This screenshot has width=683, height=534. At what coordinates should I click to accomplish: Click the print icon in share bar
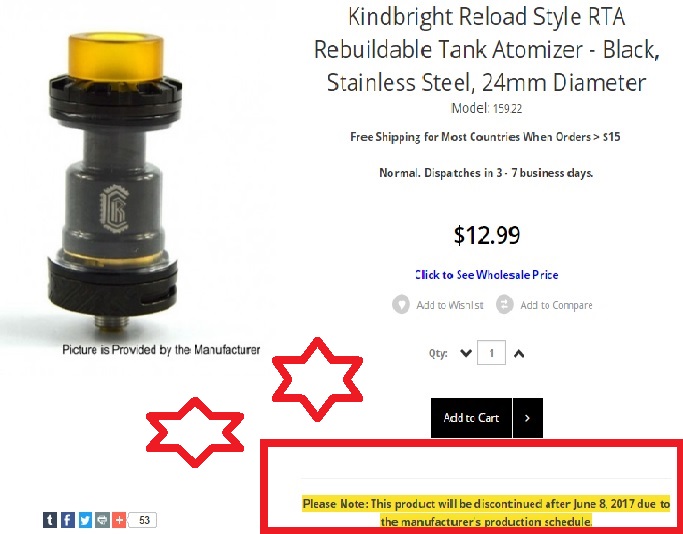102,520
